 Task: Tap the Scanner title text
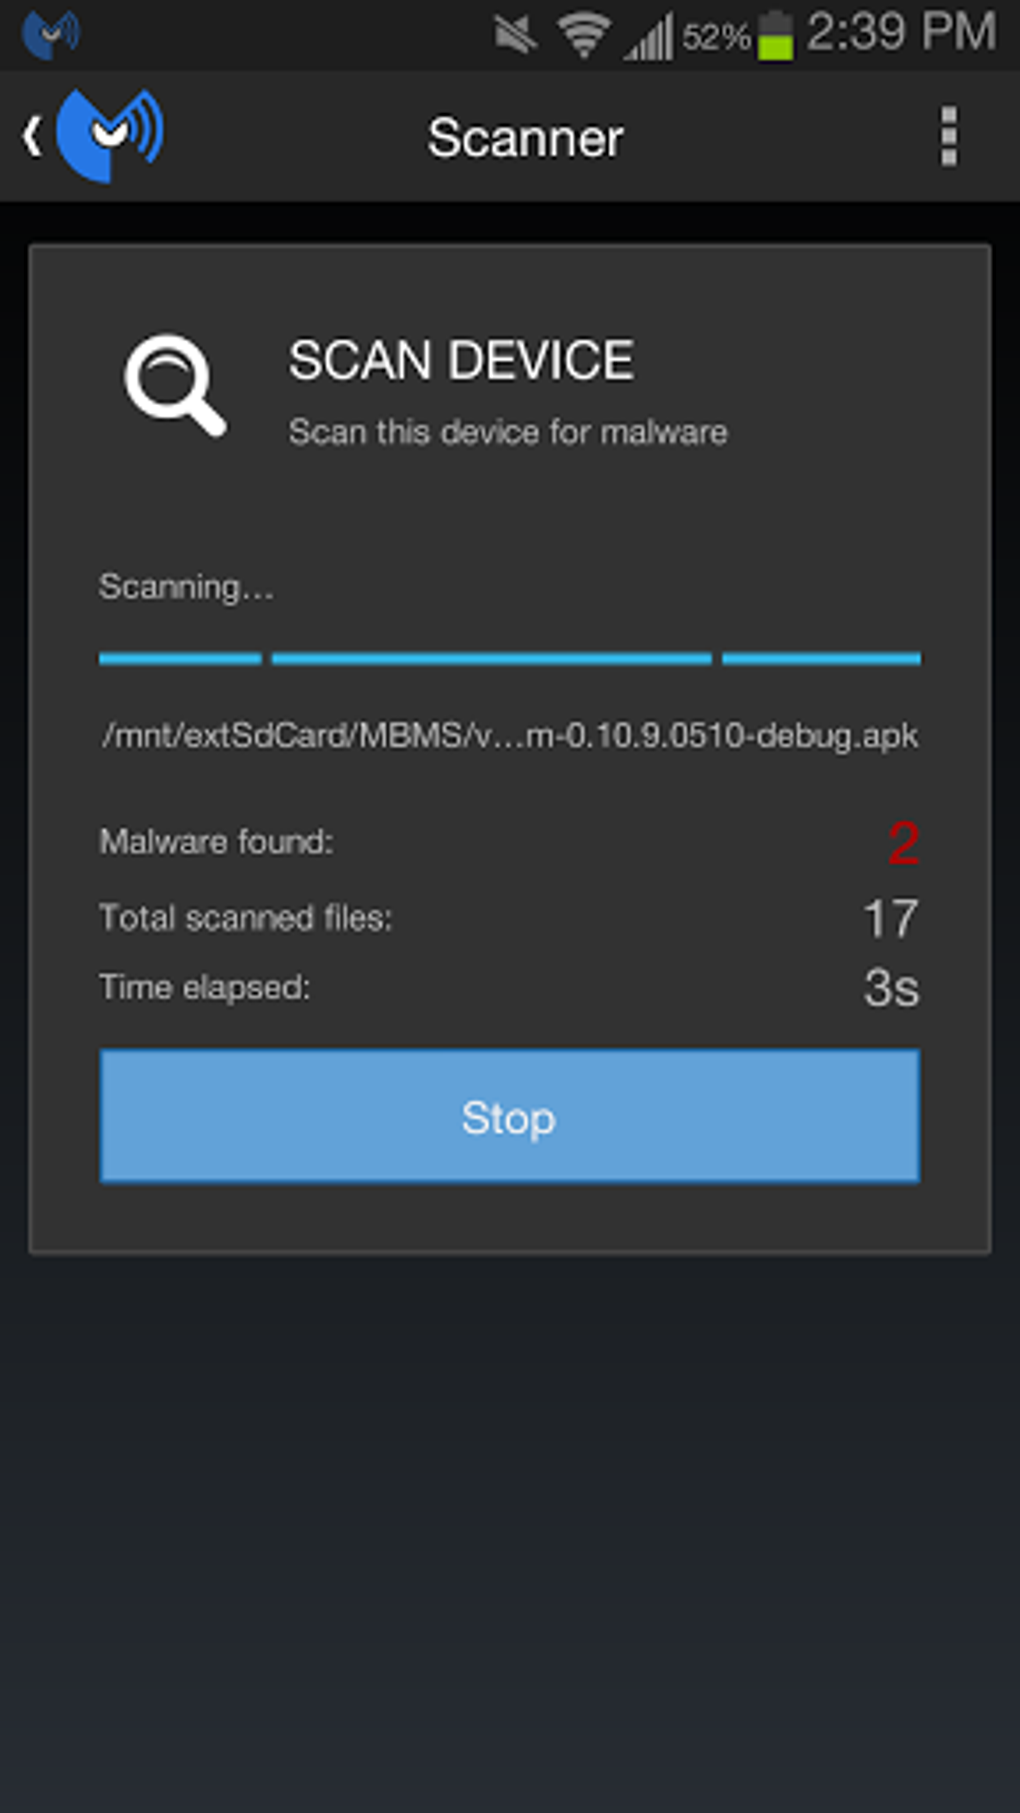click(525, 138)
